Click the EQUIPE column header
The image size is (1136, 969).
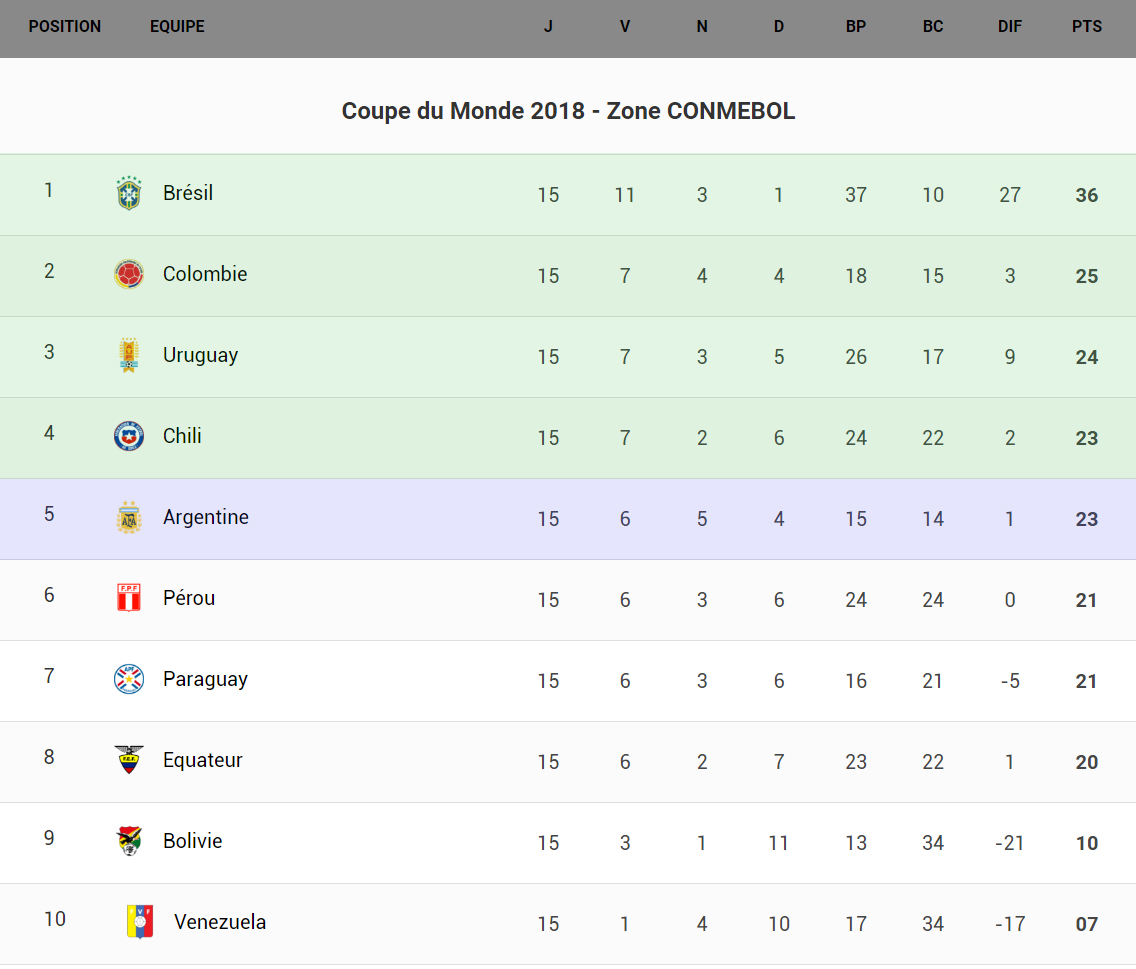pyautogui.click(x=177, y=27)
